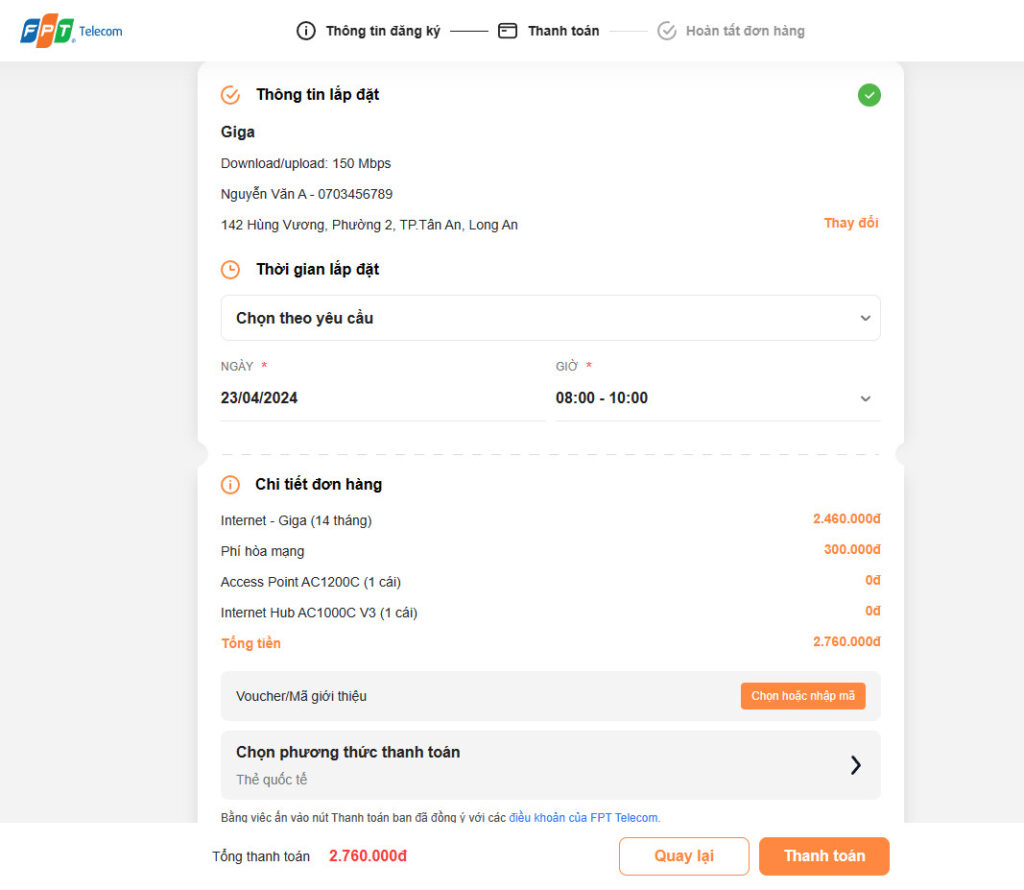Expand Chọn phương thức thanh toán arrow

(855, 765)
